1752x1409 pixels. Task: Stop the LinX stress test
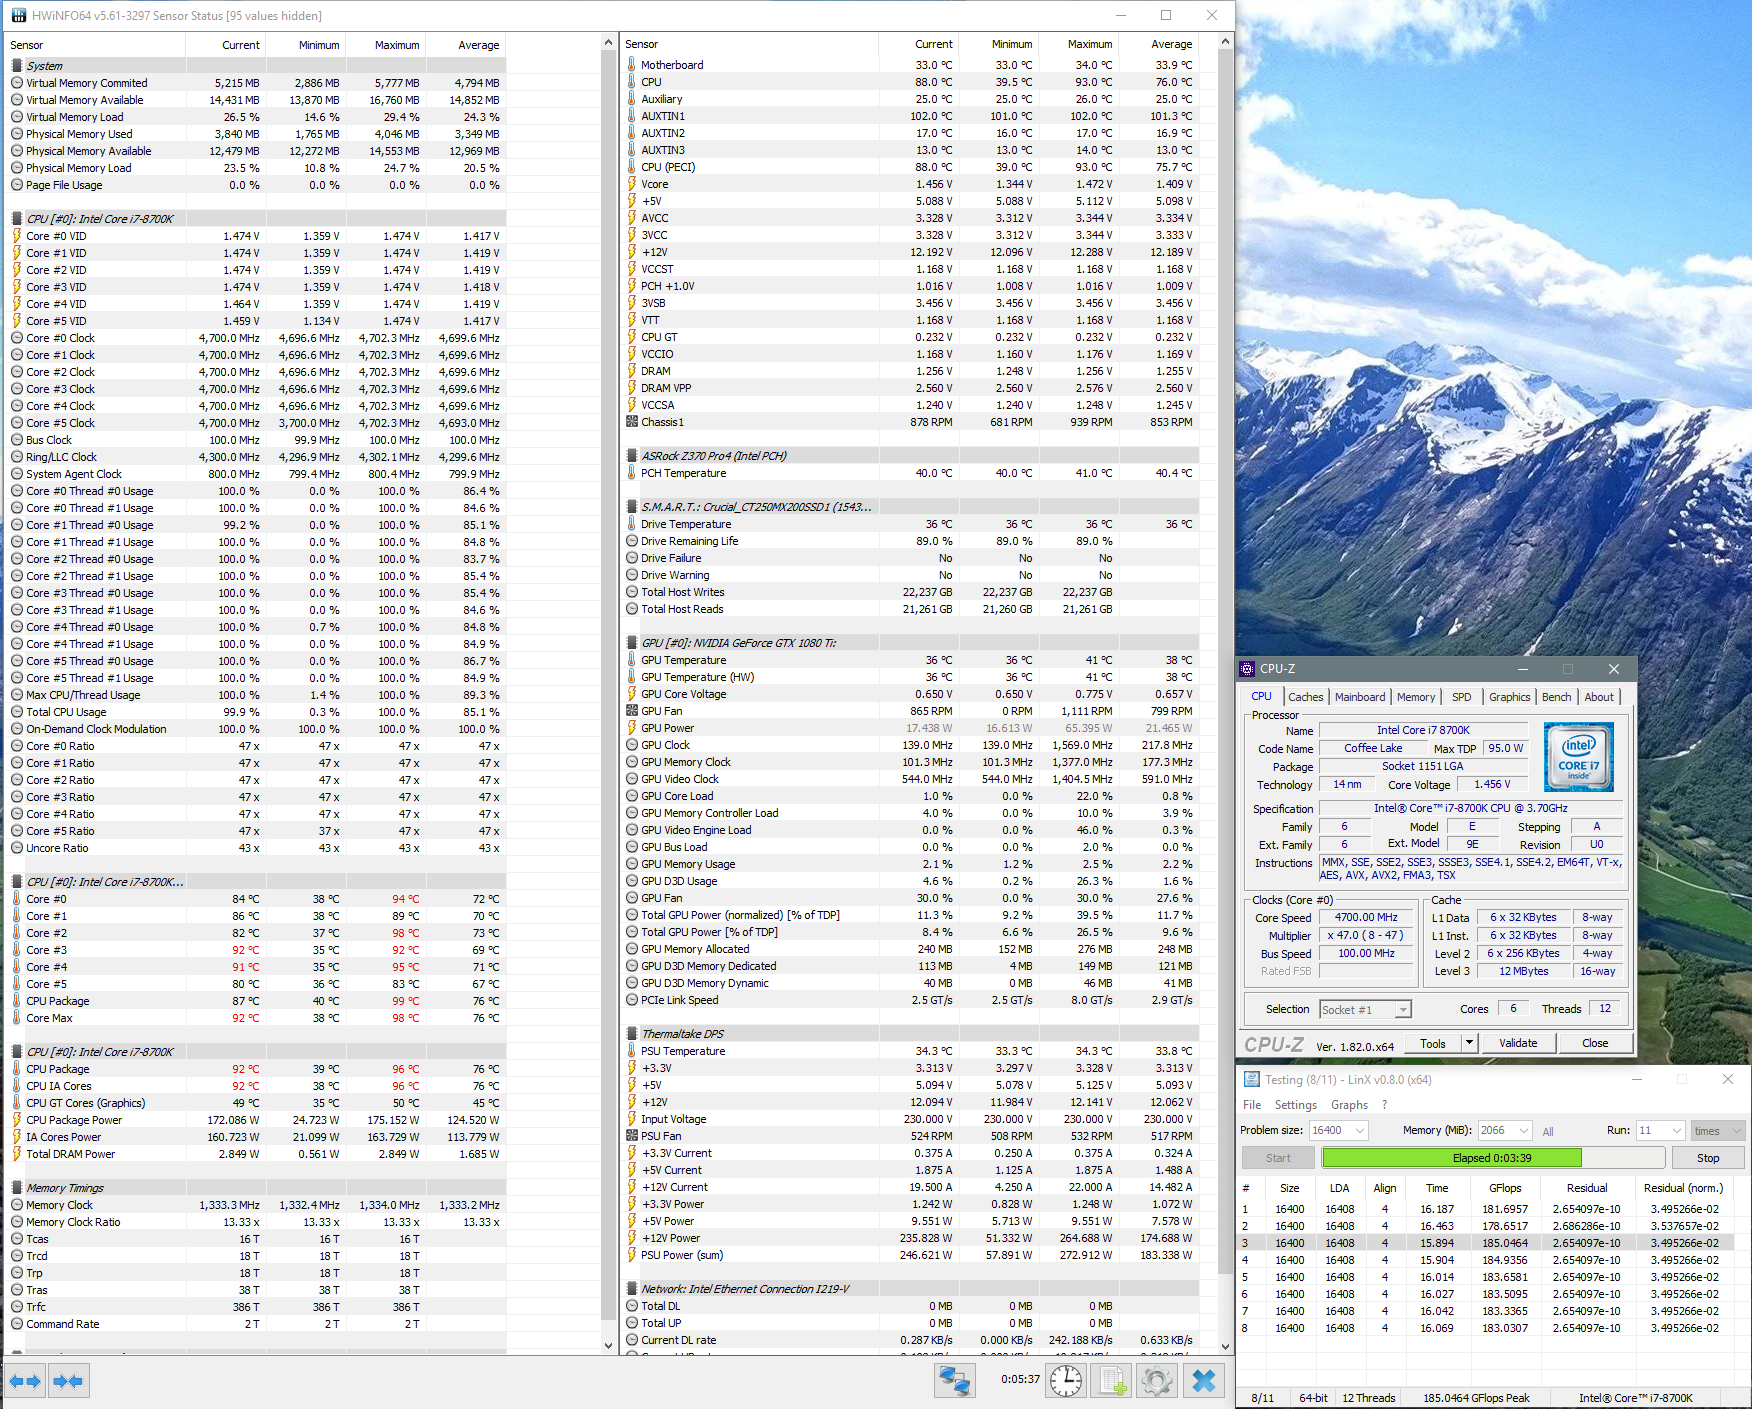coord(1708,1158)
